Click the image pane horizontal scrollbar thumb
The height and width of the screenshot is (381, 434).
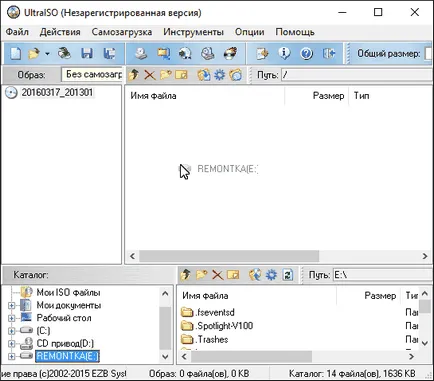click(x=229, y=256)
